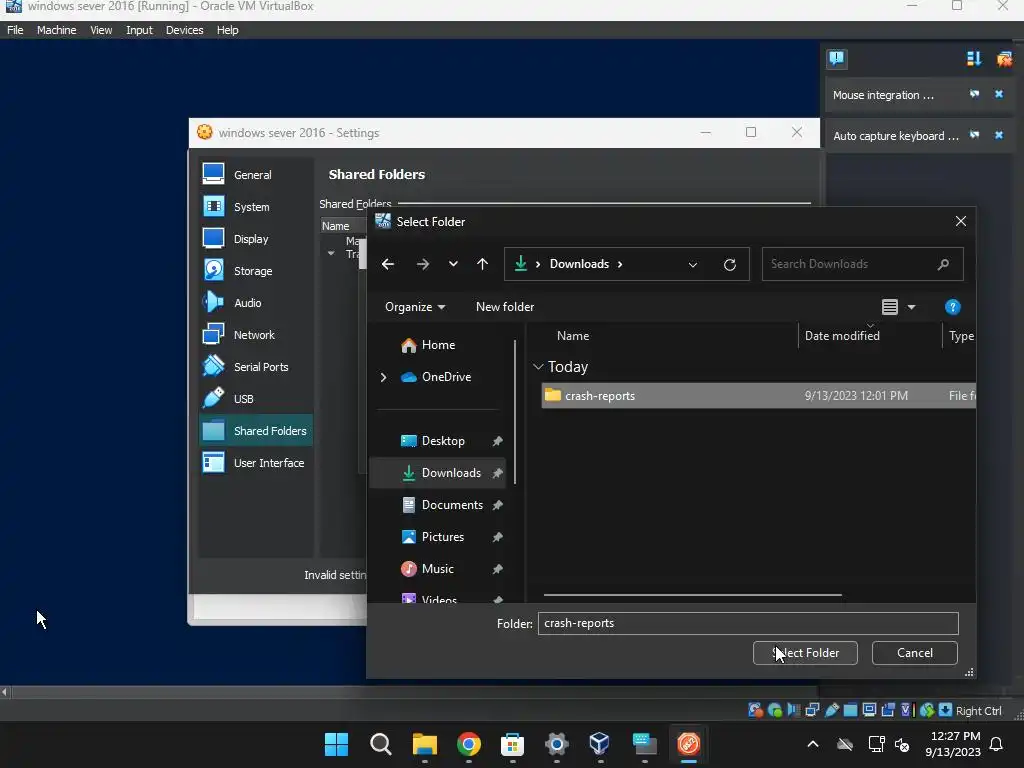
Task: Open Windows Start menu
Action: pos(336,744)
